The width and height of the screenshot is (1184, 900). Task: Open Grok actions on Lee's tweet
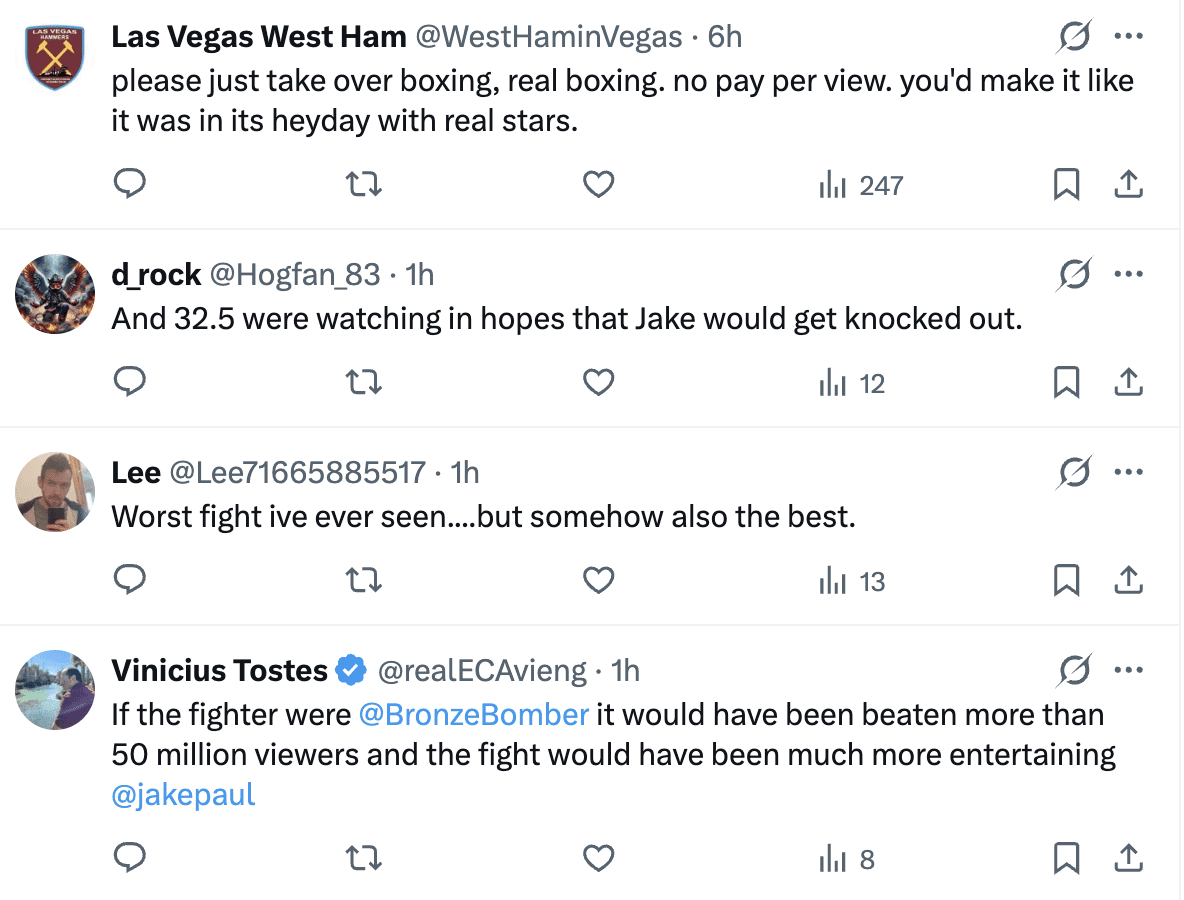click(x=1074, y=470)
